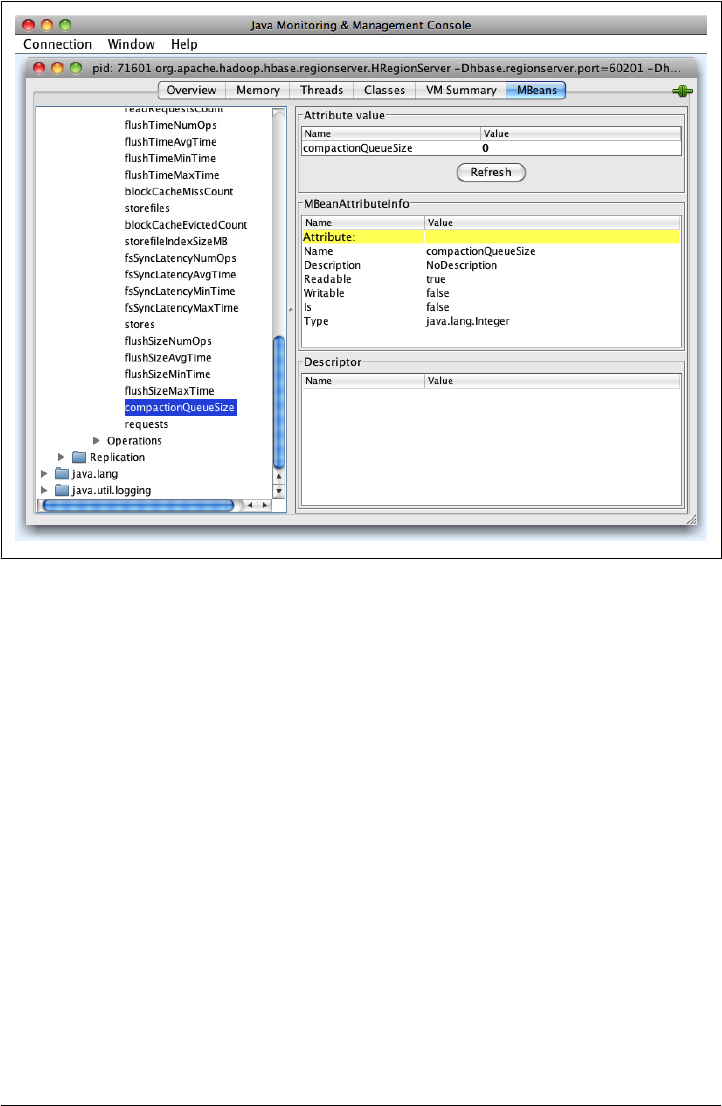Click the Writable row label
Image resolution: width=722 pixels, height=1106 pixels.
[x=324, y=293]
